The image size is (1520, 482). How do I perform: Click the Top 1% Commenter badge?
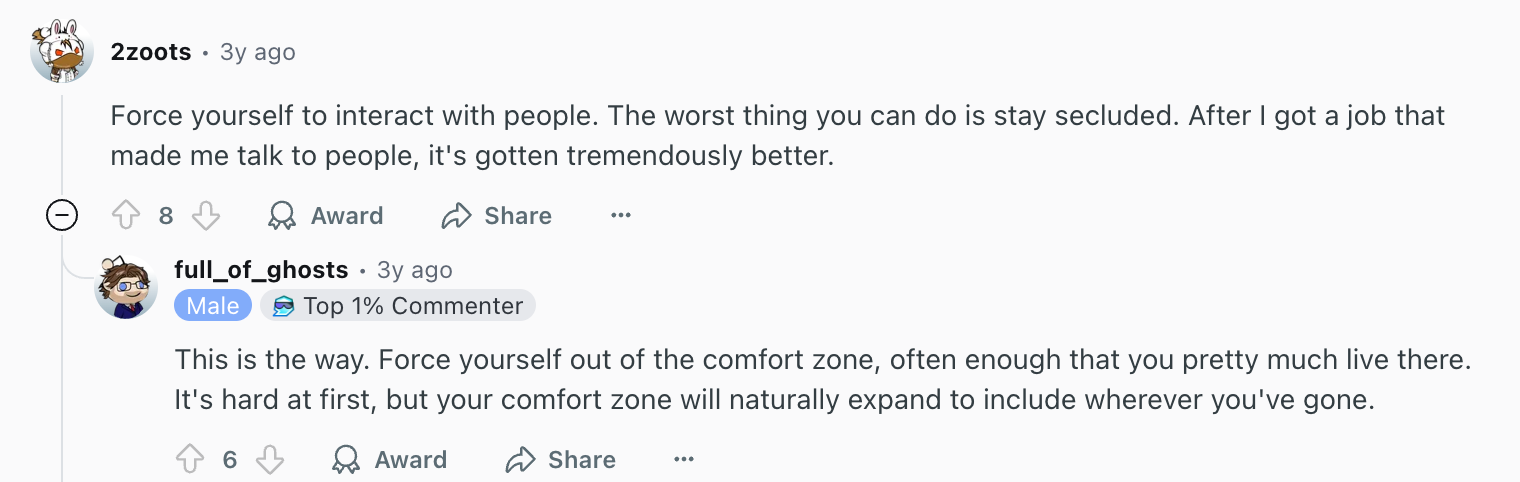coord(398,306)
